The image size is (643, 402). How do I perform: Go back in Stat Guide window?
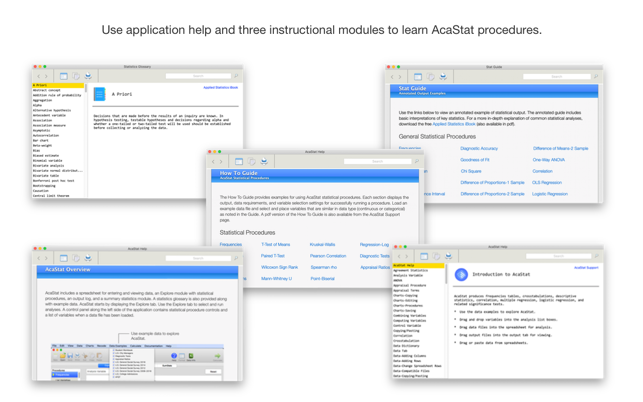[x=392, y=77]
